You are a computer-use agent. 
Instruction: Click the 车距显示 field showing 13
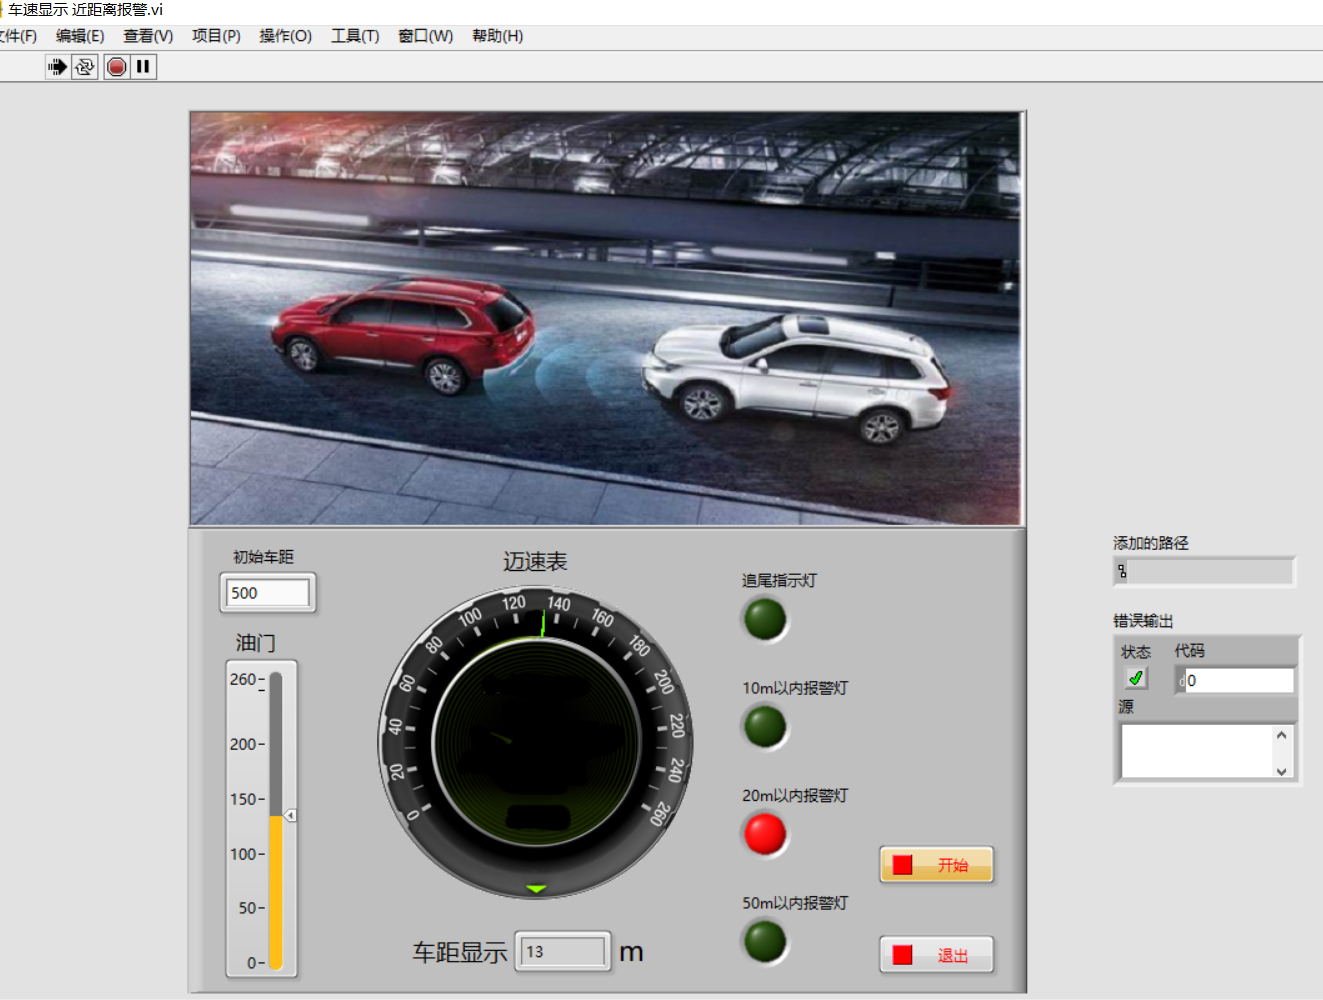(x=563, y=952)
